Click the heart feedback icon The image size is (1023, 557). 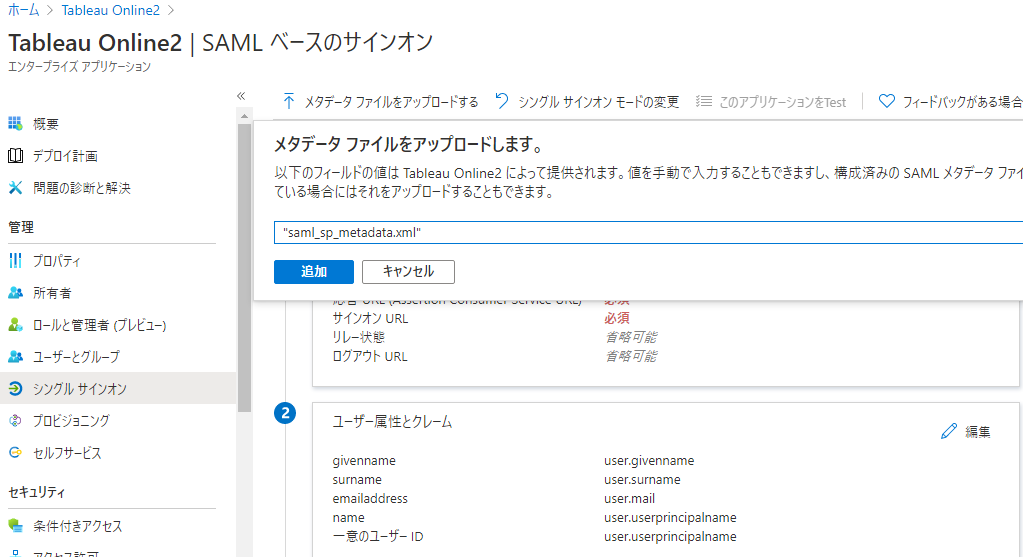[886, 101]
